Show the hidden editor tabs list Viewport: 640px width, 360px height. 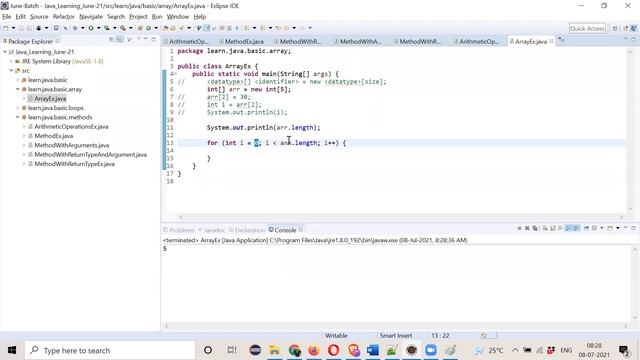[x=561, y=40]
